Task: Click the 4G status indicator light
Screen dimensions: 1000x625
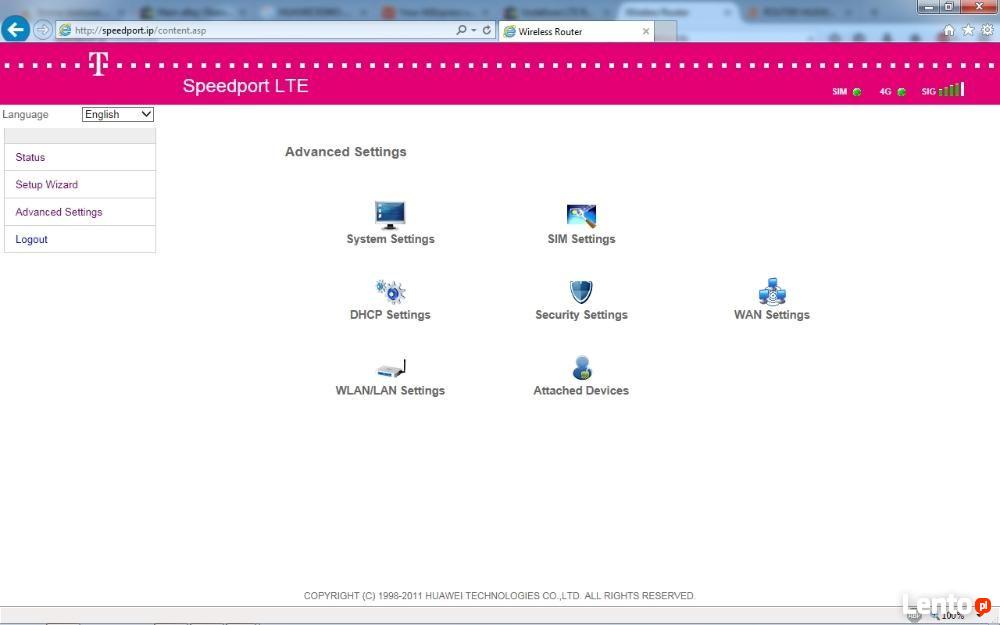Action: 901,92
